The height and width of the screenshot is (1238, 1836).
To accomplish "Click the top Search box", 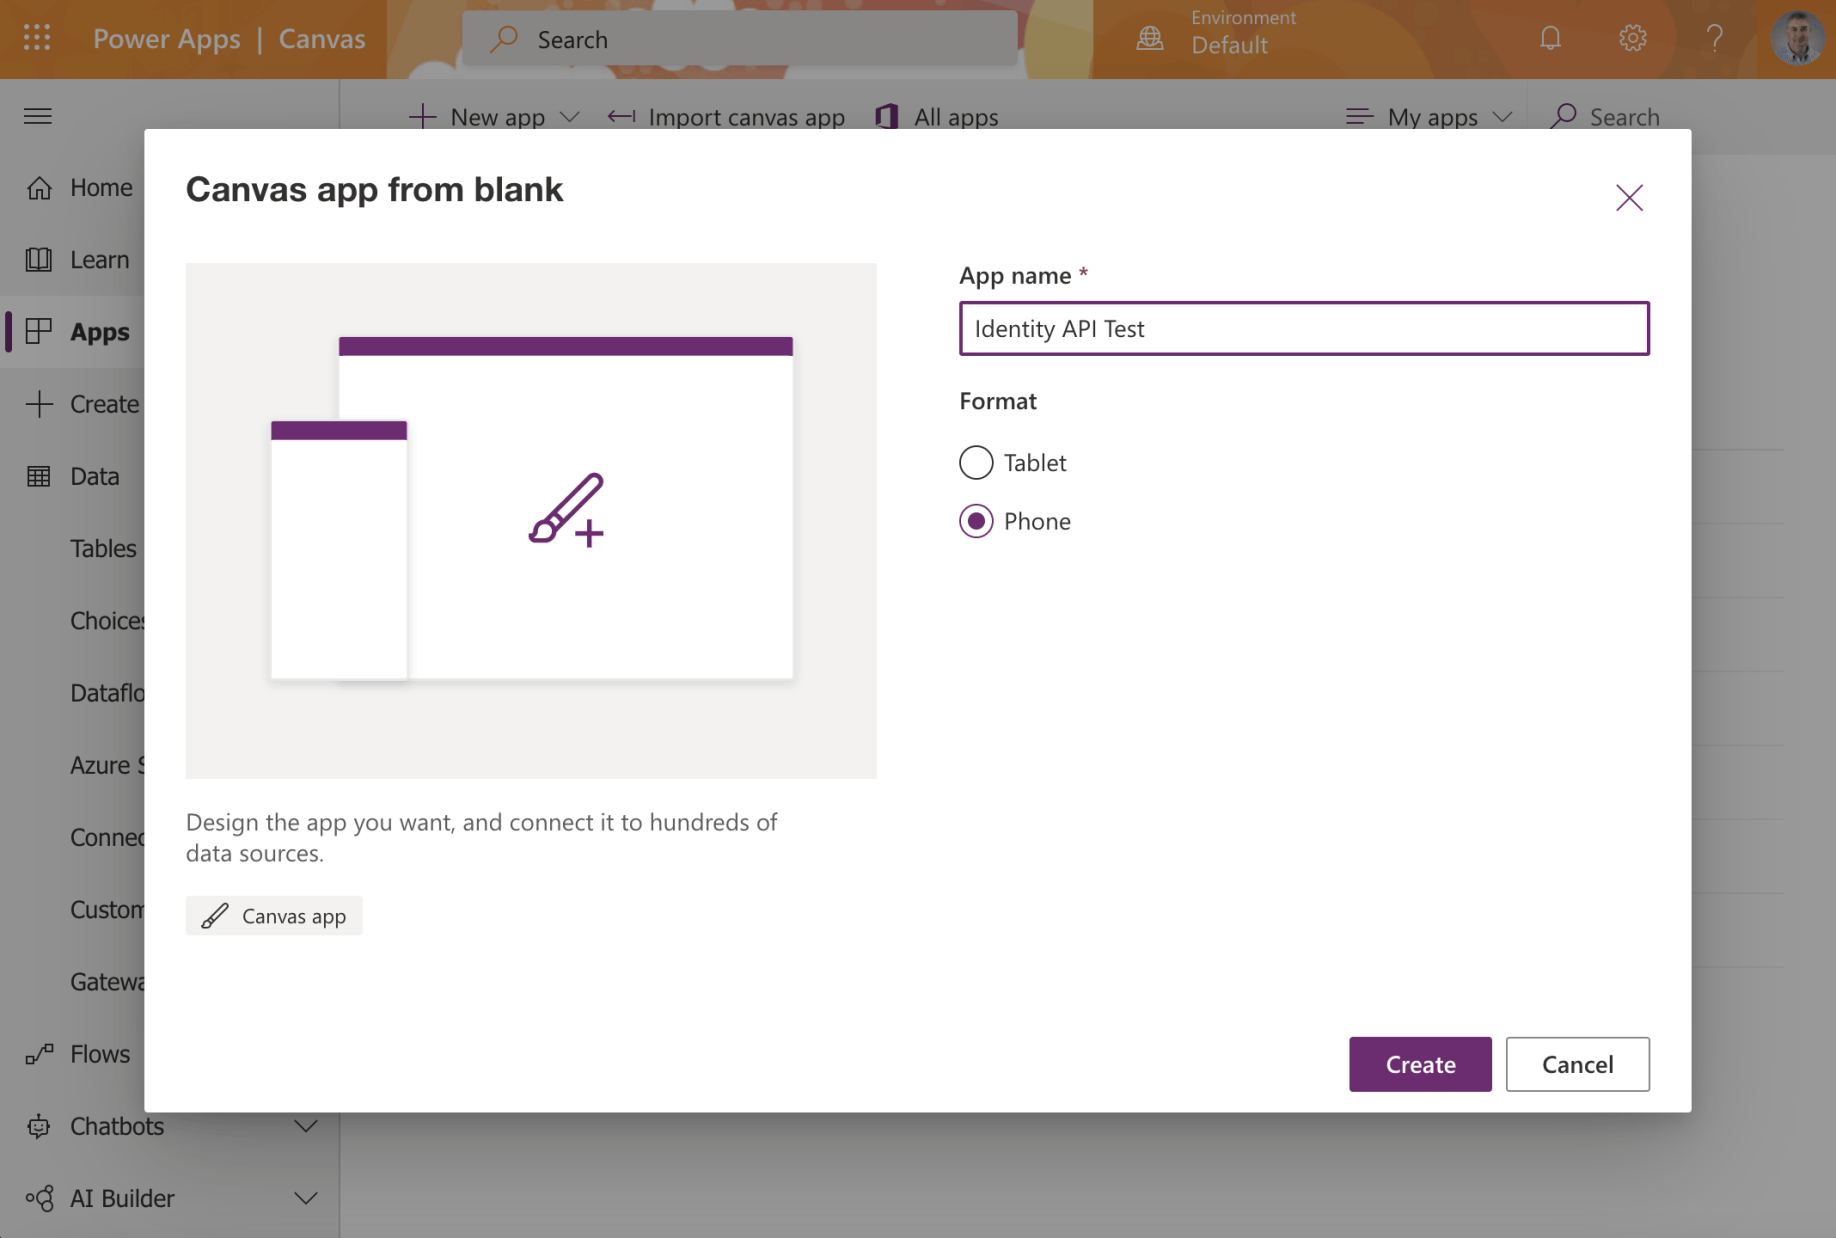I will coord(740,39).
